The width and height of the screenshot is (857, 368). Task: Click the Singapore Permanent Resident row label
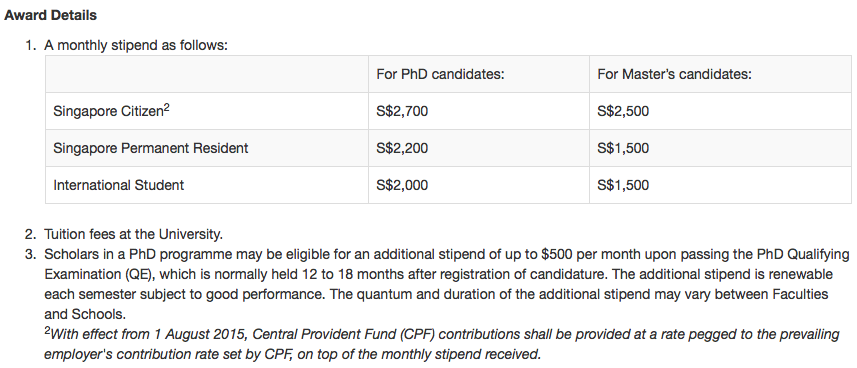click(150, 148)
